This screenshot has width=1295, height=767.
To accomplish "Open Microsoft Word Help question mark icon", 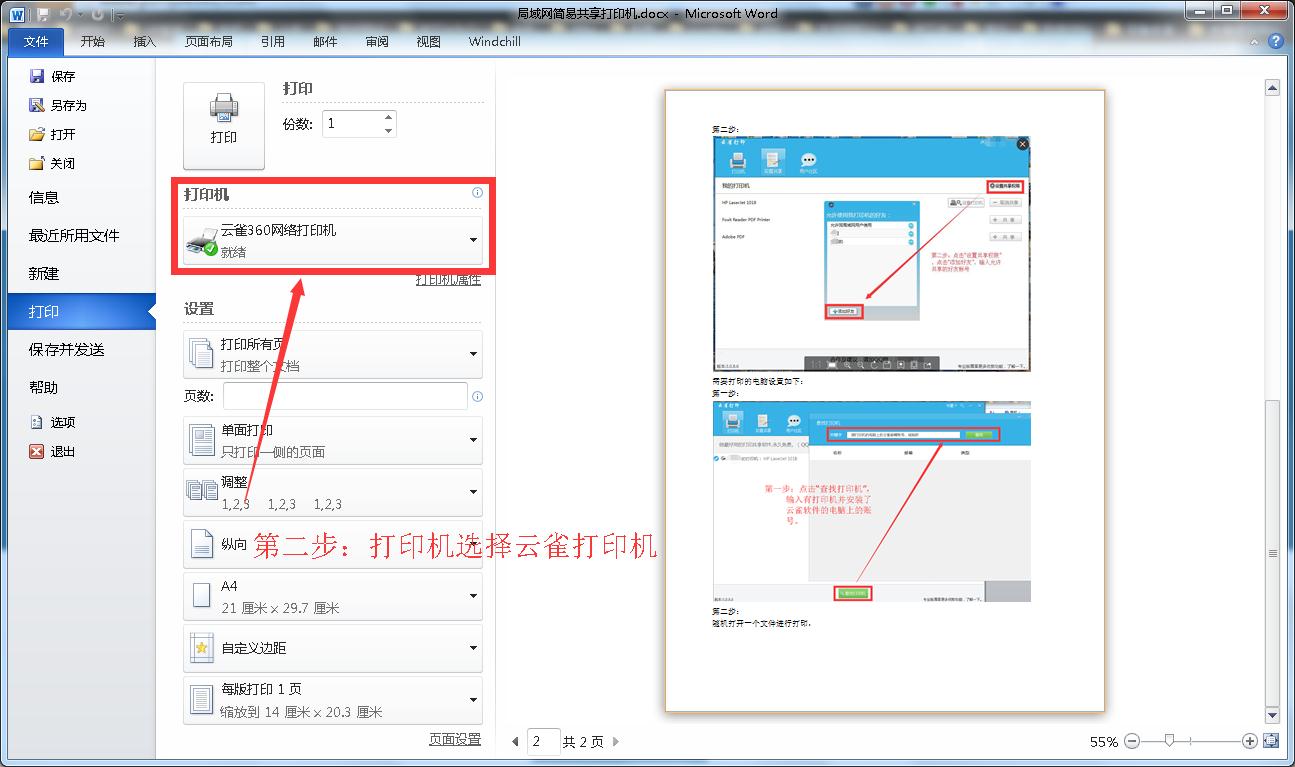I will pyautogui.click(x=1275, y=42).
